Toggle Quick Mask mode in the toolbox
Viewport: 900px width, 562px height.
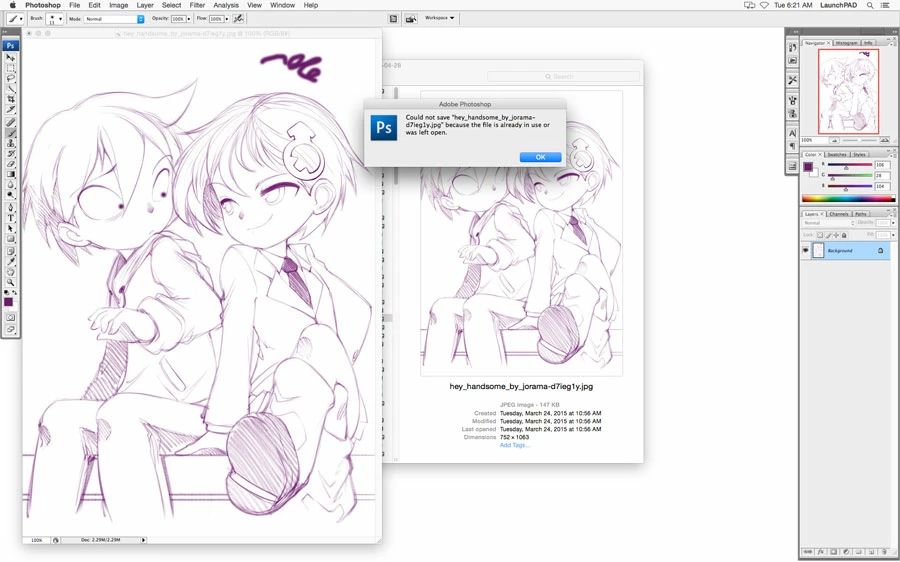click(x=10, y=316)
